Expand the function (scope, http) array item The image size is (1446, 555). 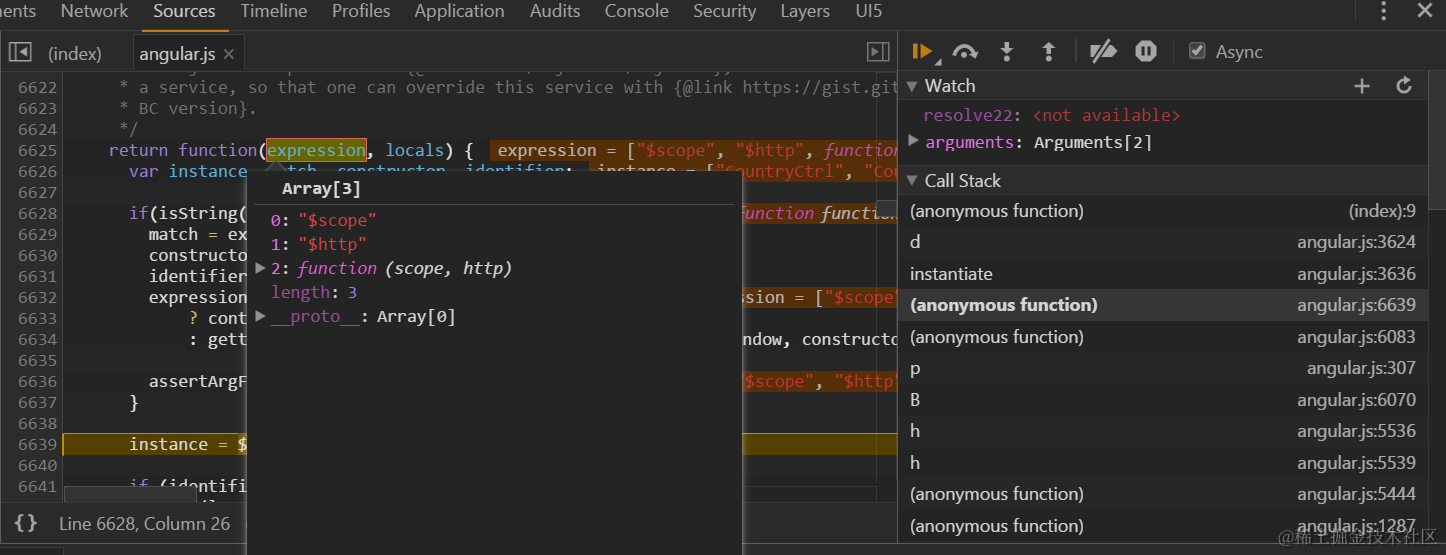[261, 268]
